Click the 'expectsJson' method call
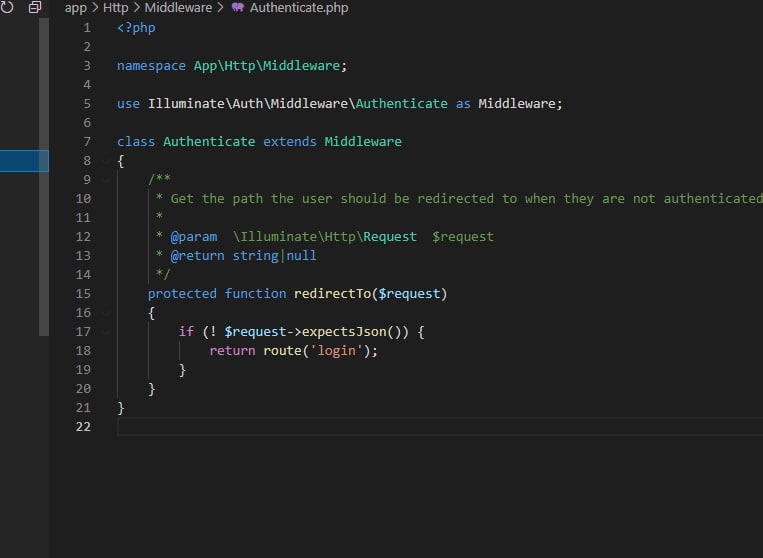 (344, 332)
